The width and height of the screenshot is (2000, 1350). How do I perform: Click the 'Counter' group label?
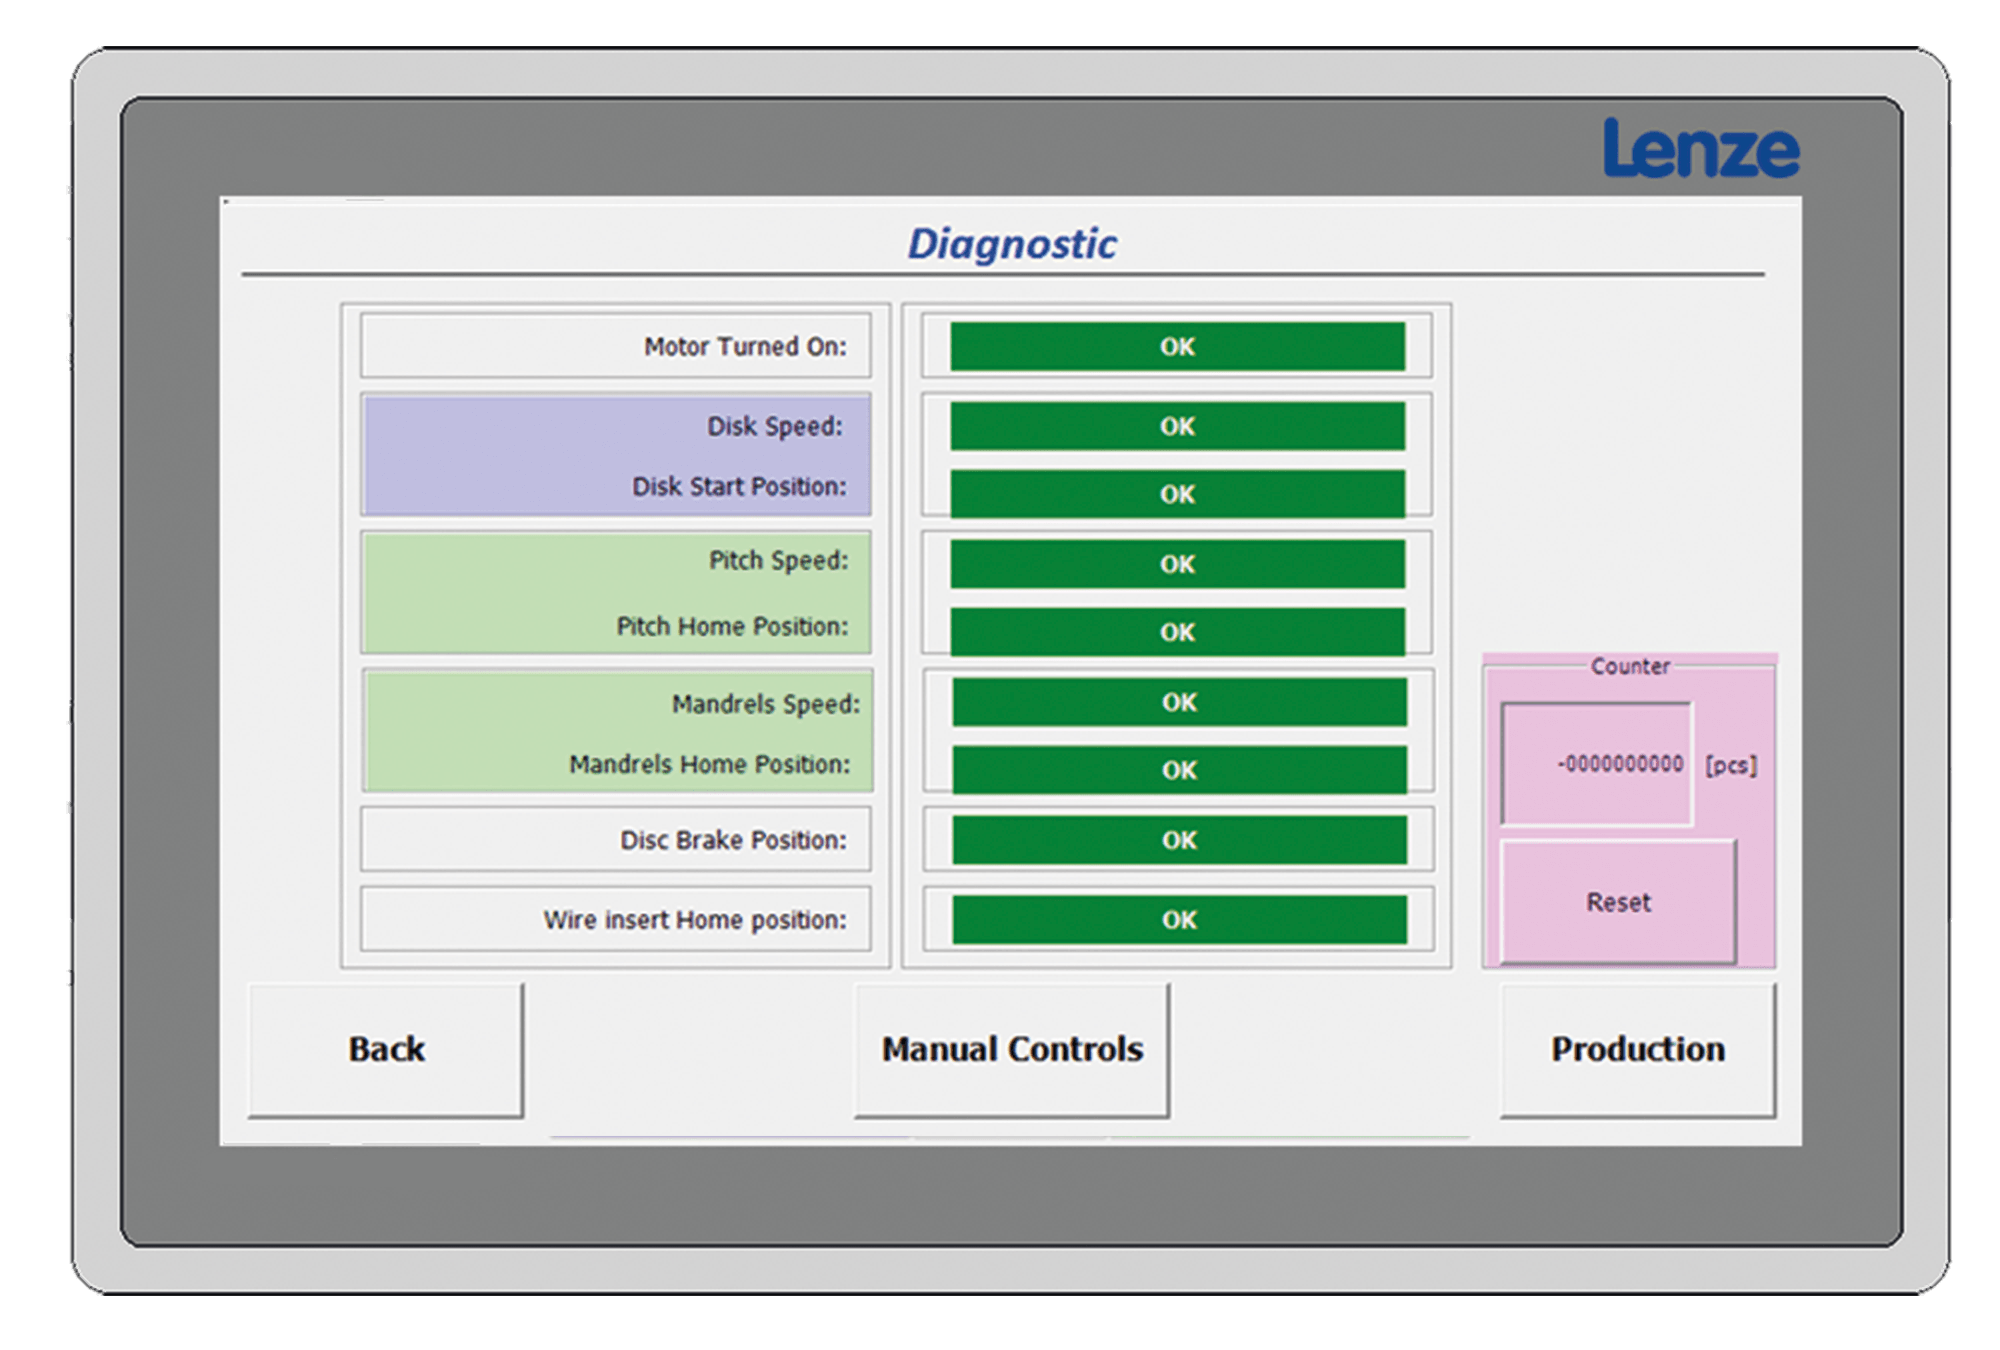(1630, 666)
